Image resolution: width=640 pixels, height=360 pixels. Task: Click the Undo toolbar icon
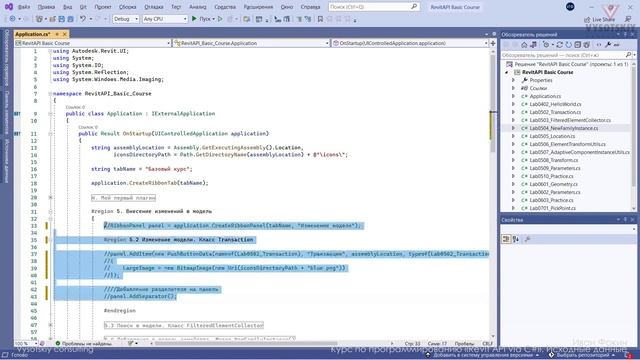tap(83, 19)
